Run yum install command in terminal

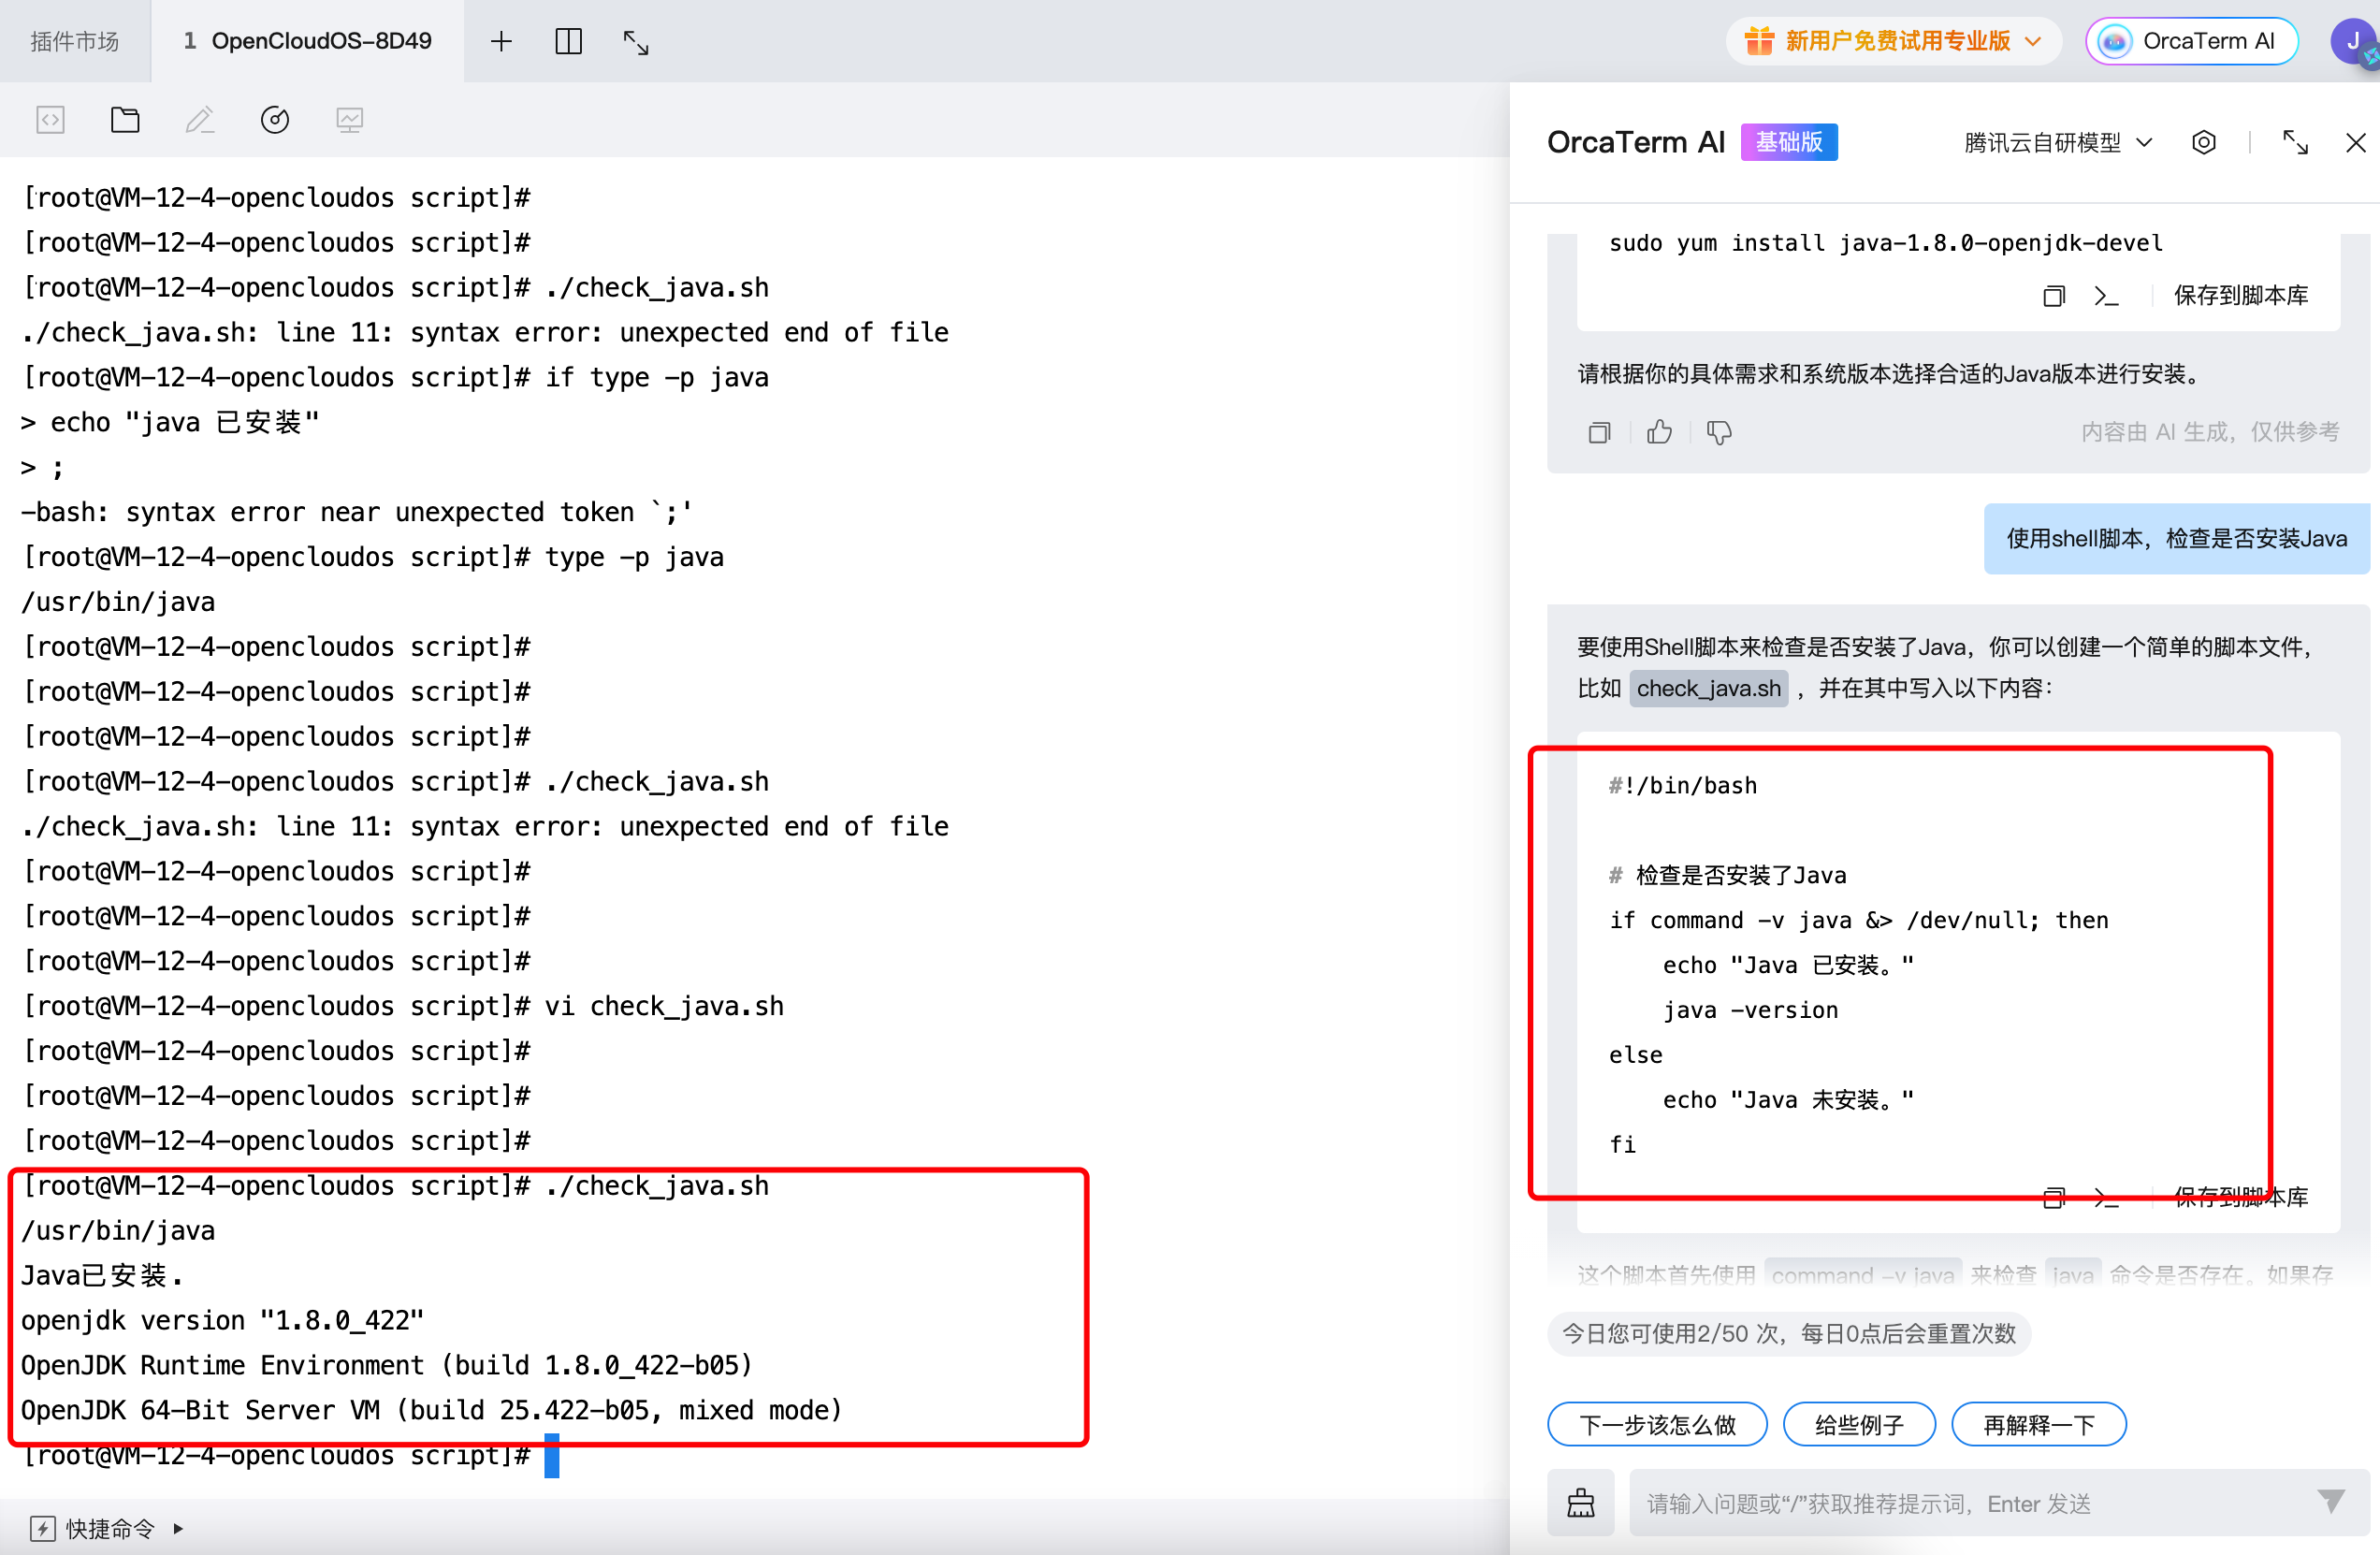click(x=2106, y=296)
